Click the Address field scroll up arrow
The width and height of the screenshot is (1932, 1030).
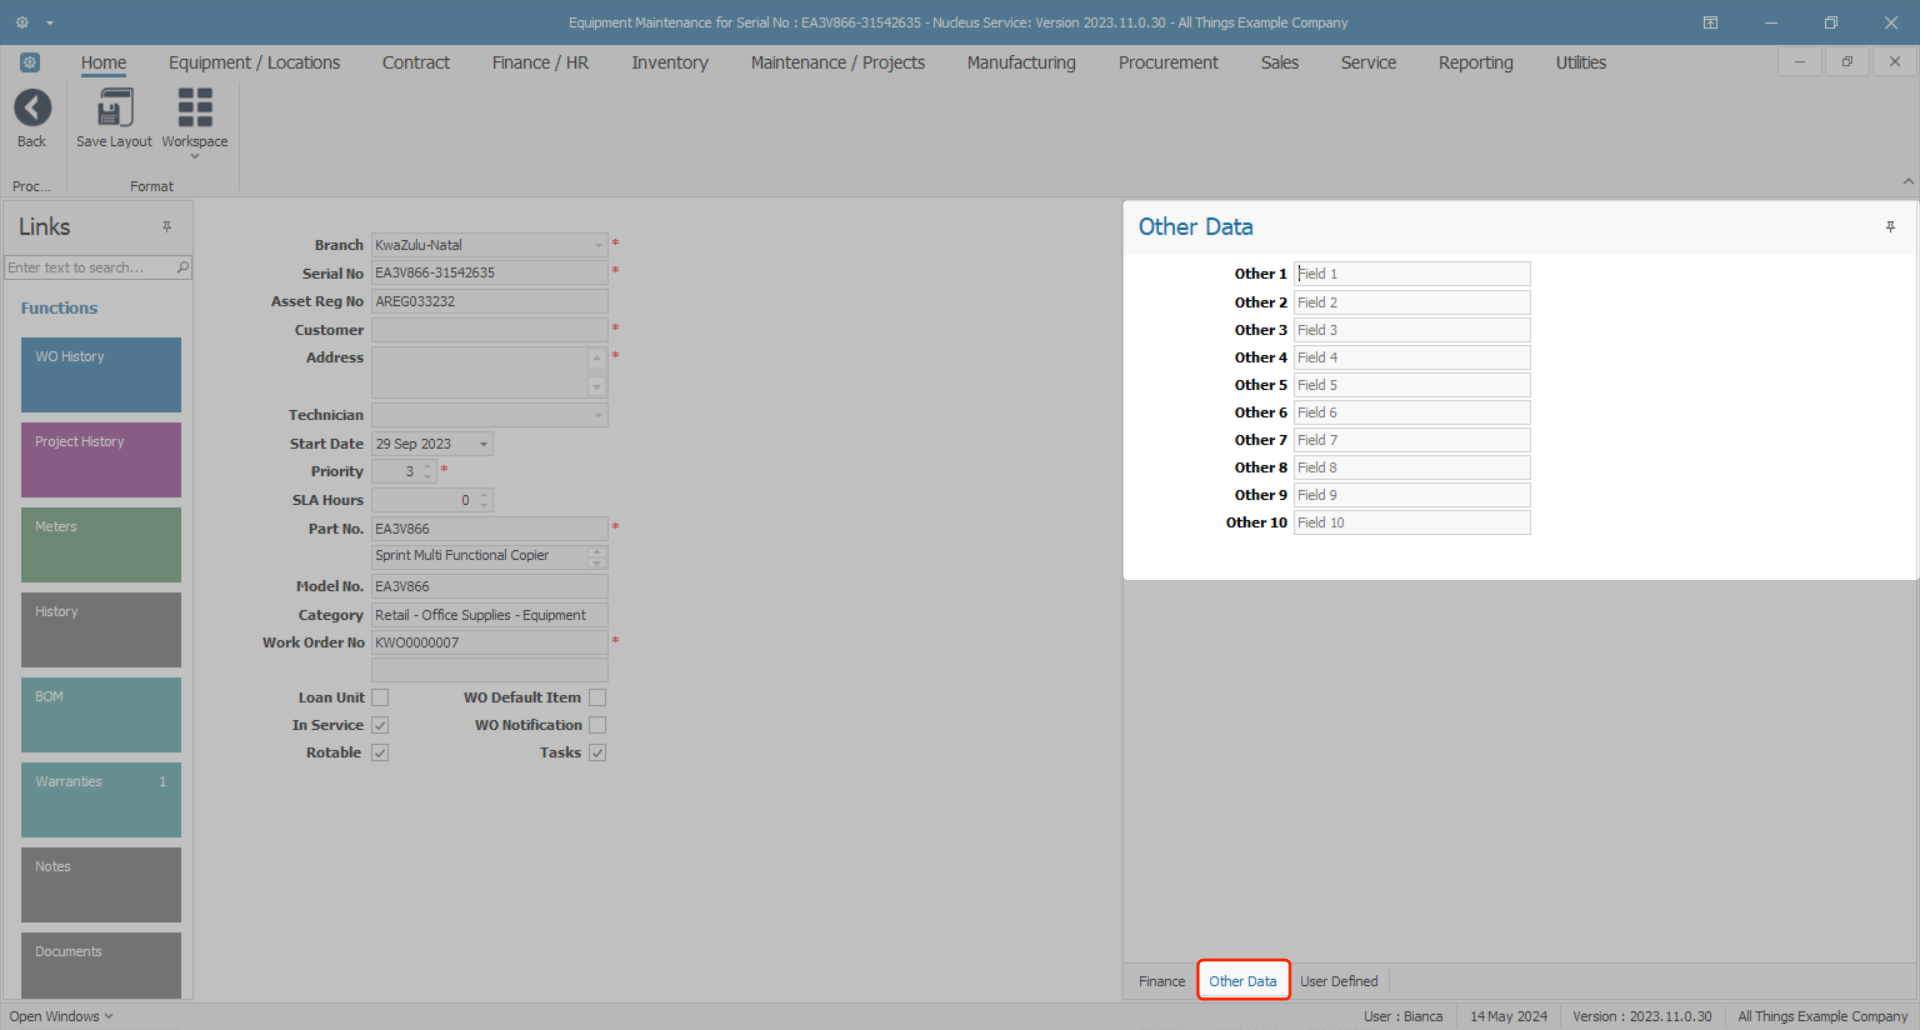[597, 358]
